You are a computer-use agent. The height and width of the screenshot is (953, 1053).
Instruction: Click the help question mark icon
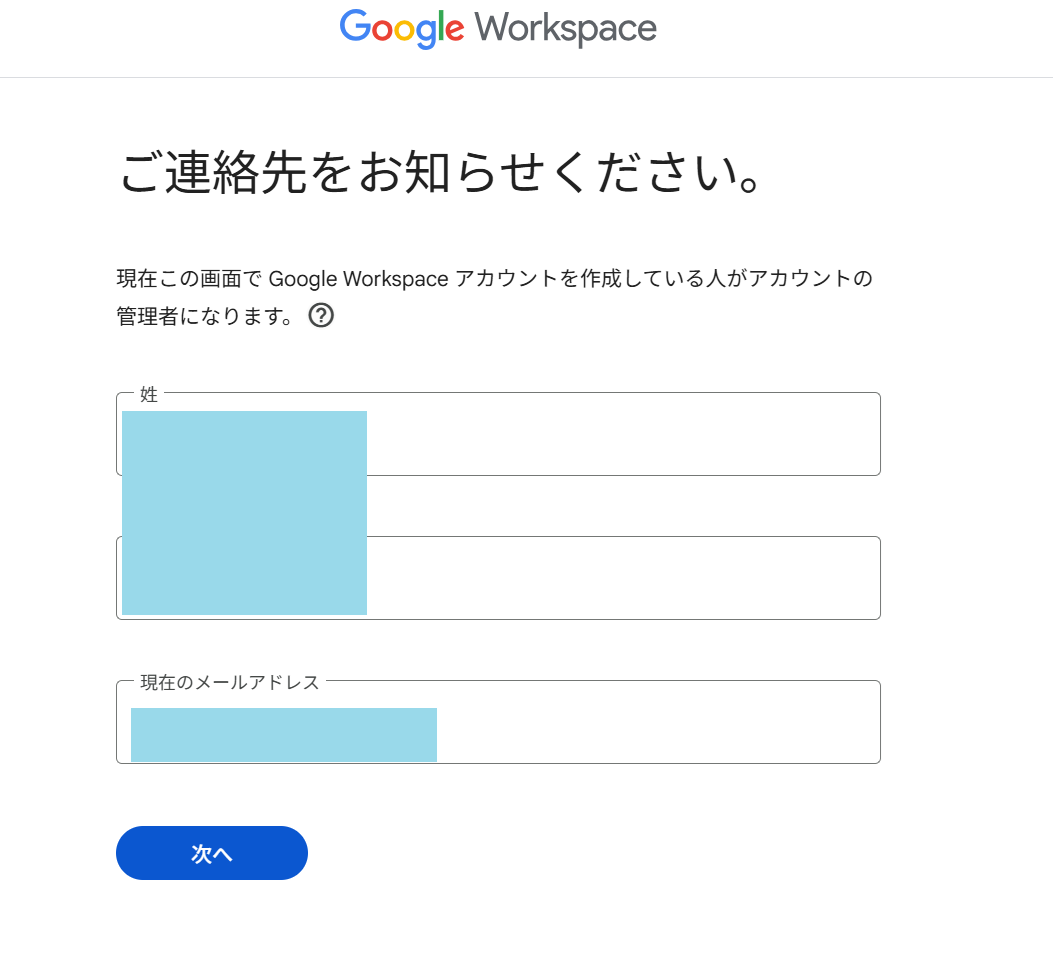click(321, 316)
